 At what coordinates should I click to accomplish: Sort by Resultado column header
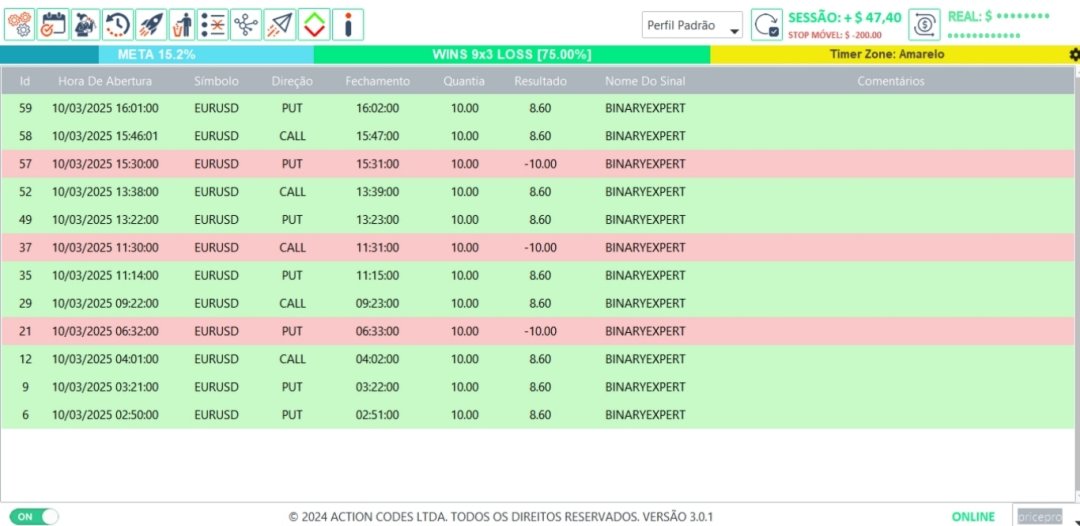(540, 81)
